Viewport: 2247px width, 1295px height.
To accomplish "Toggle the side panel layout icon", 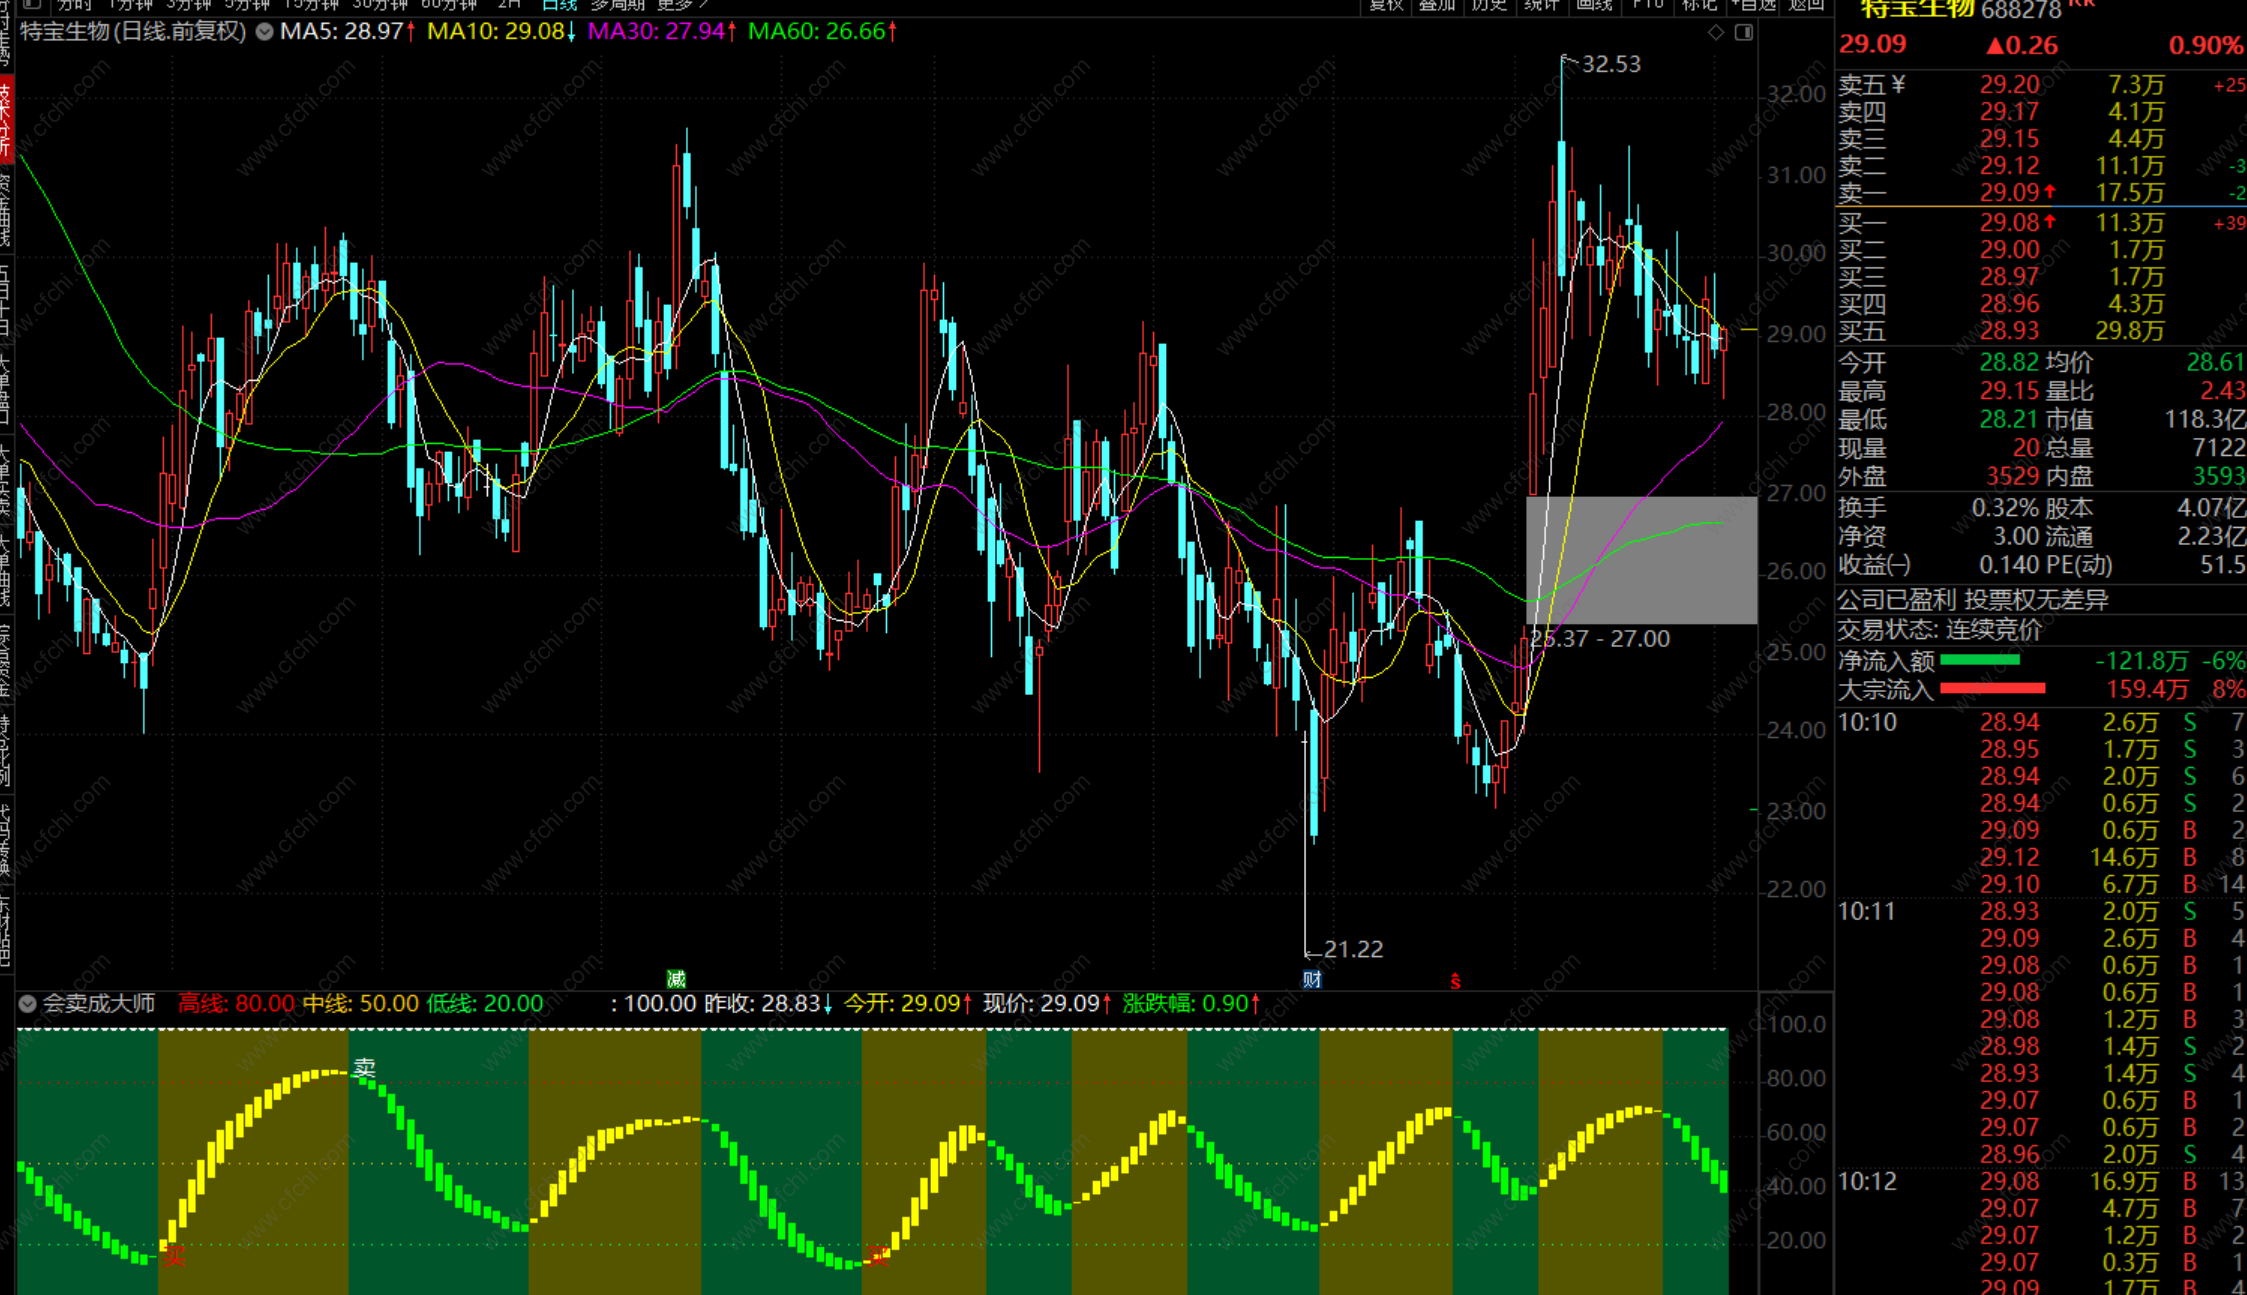I will (1744, 33).
